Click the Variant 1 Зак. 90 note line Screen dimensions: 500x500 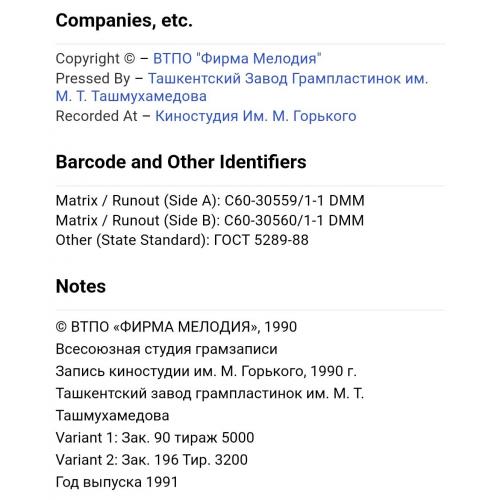click(155, 438)
